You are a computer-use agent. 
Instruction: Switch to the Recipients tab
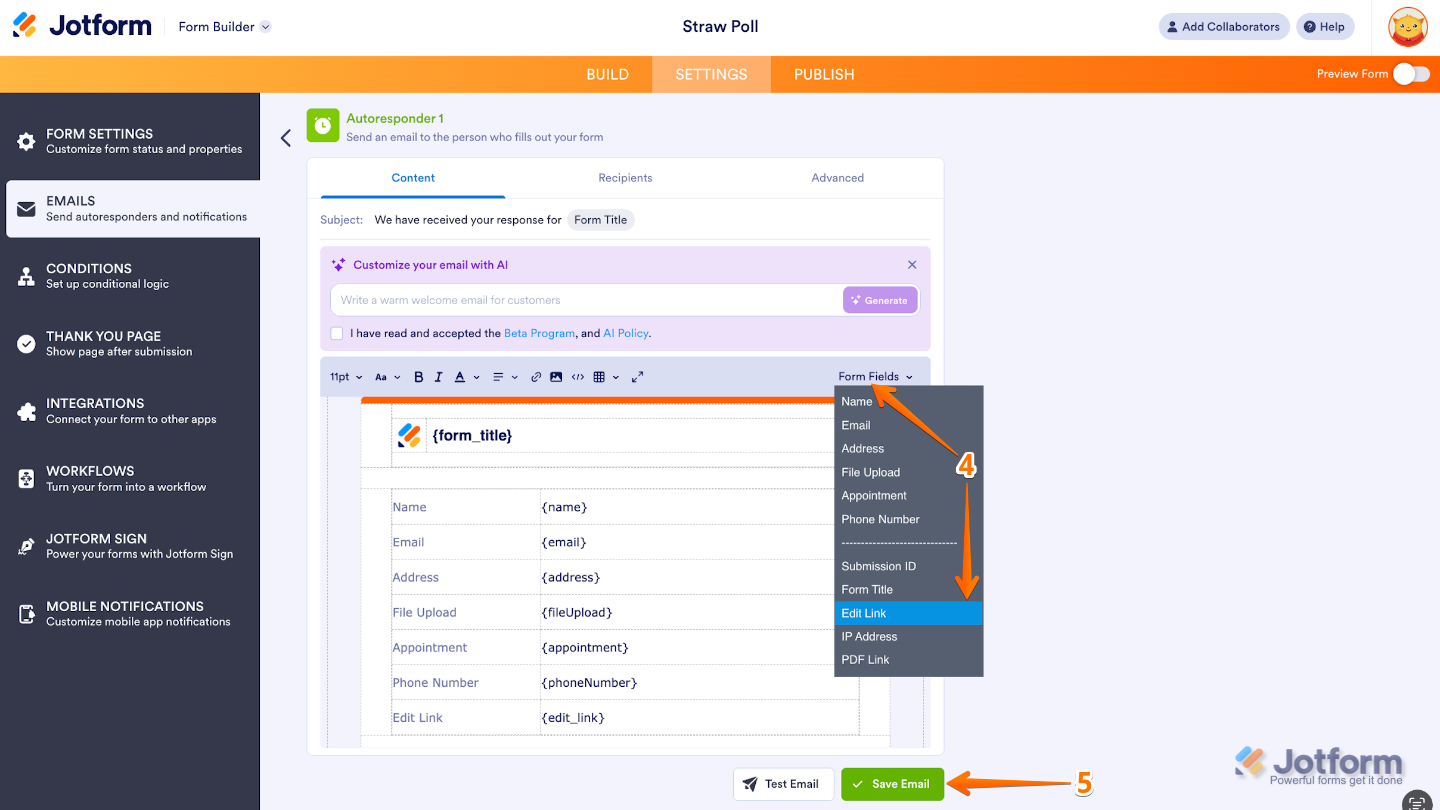pyautogui.click(x=625, y=177)
